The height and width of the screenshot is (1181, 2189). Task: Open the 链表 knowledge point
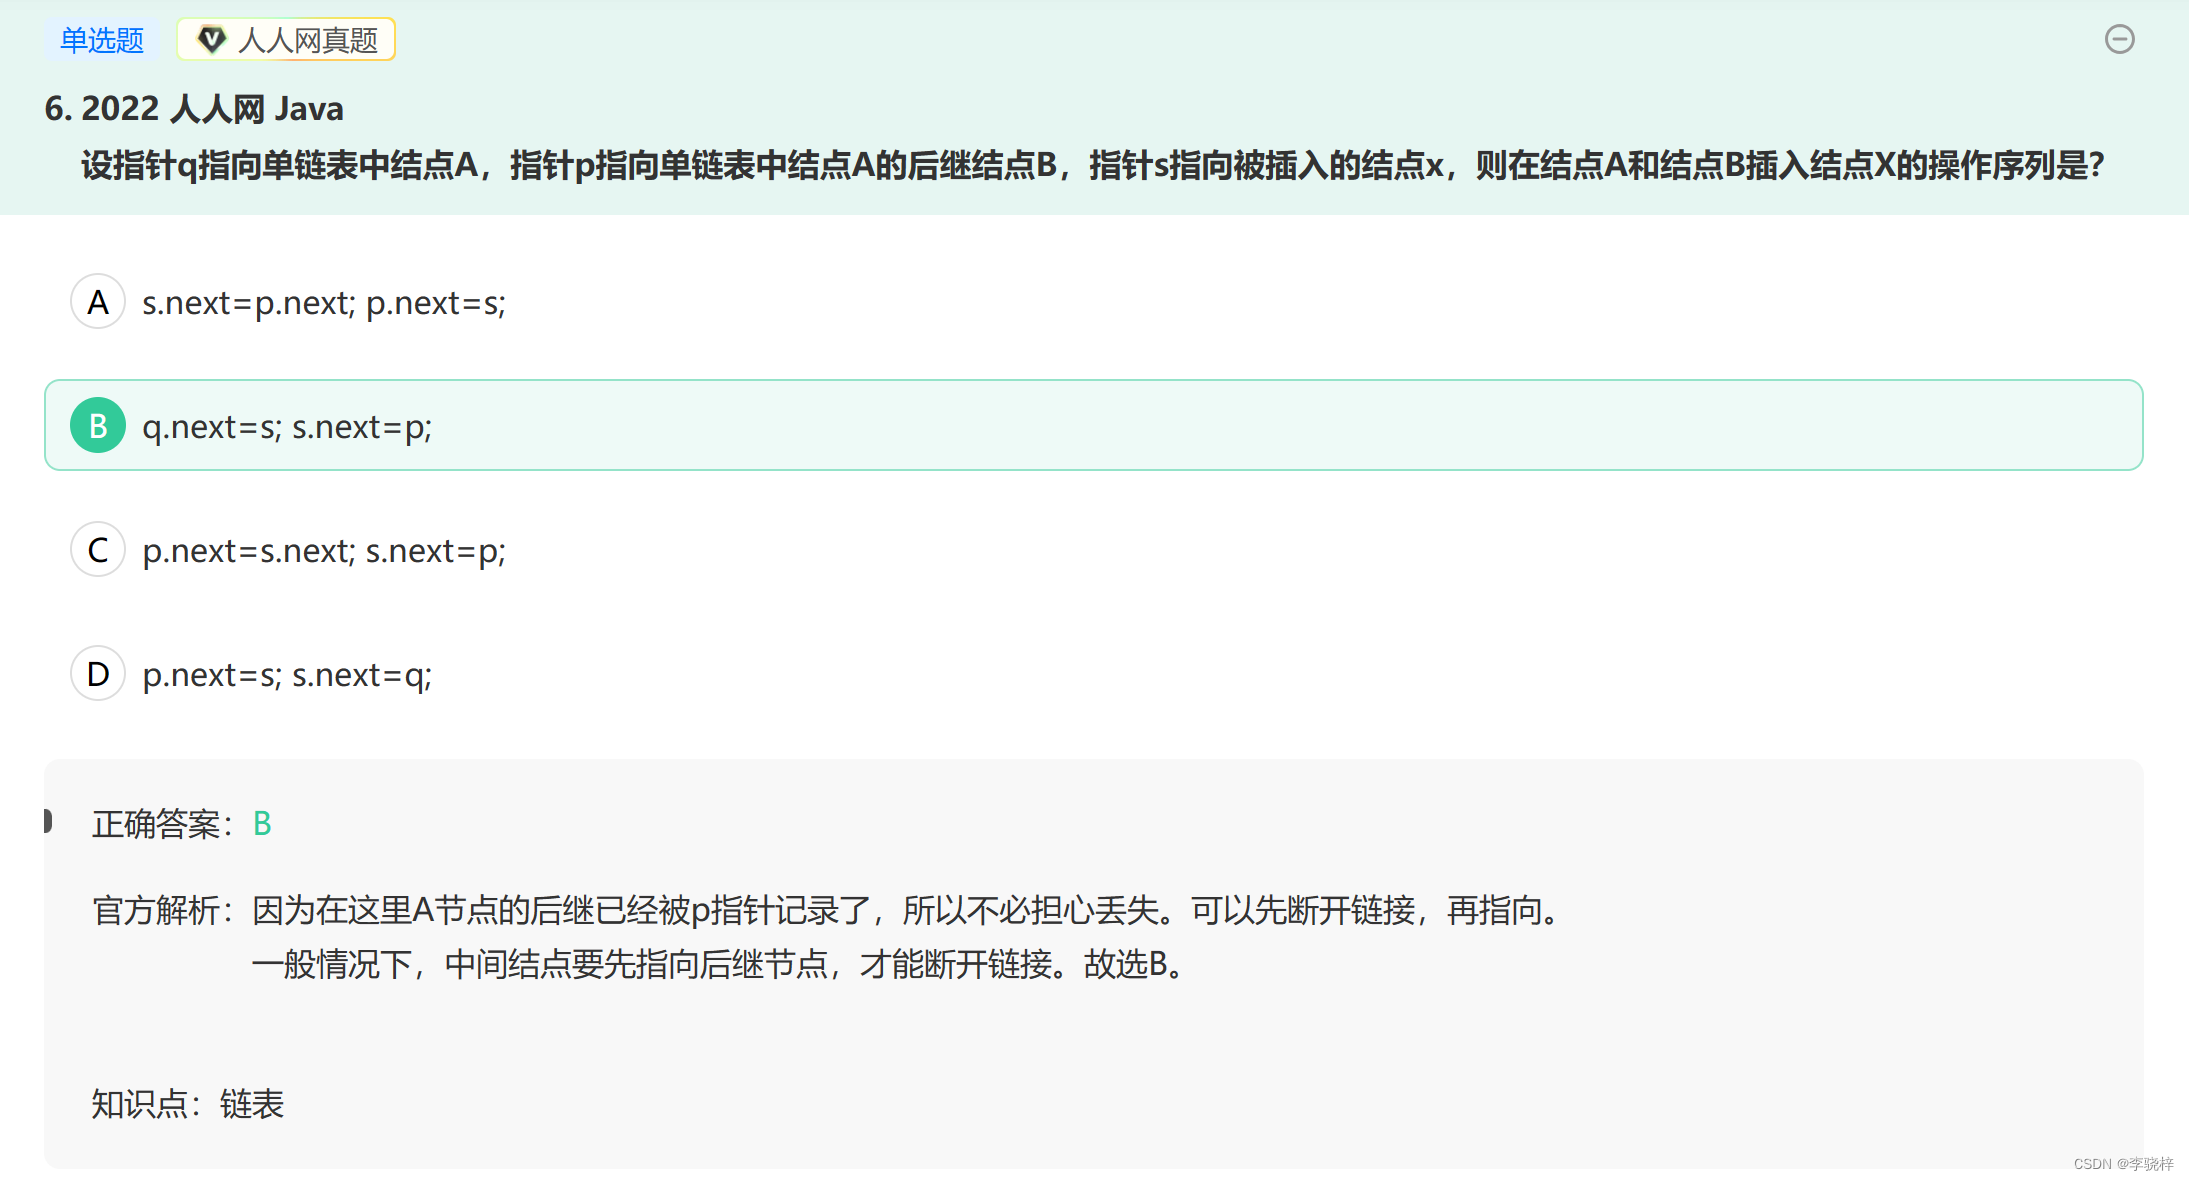[252, 1104]
